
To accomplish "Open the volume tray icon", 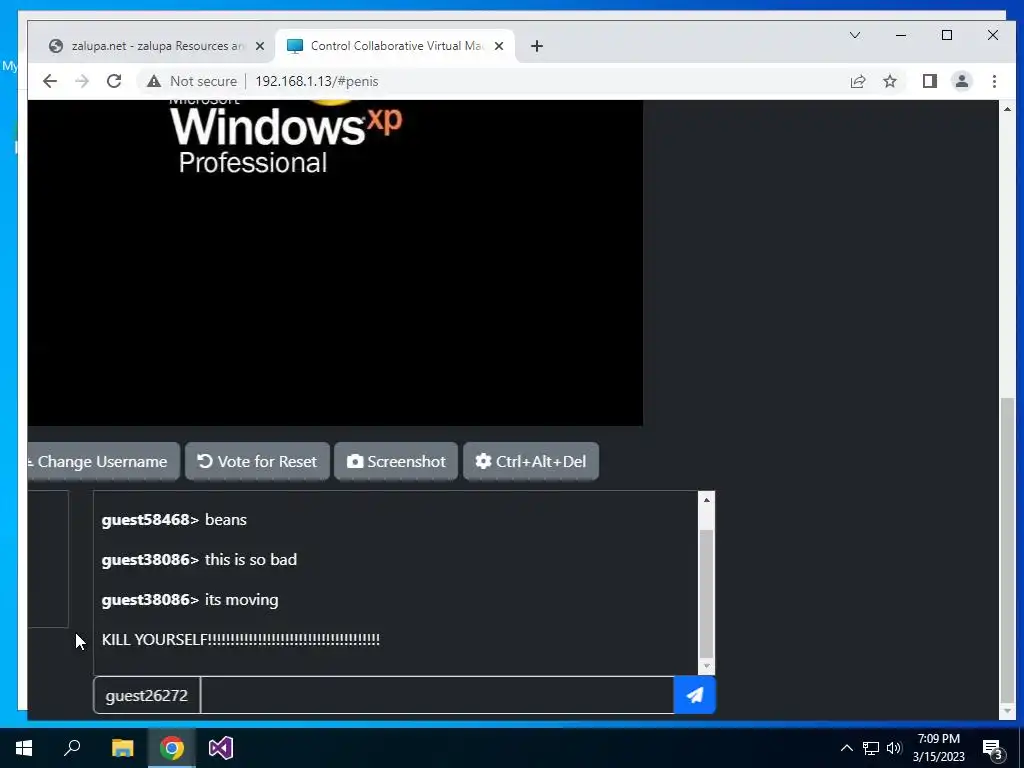I will pos(894,748).
